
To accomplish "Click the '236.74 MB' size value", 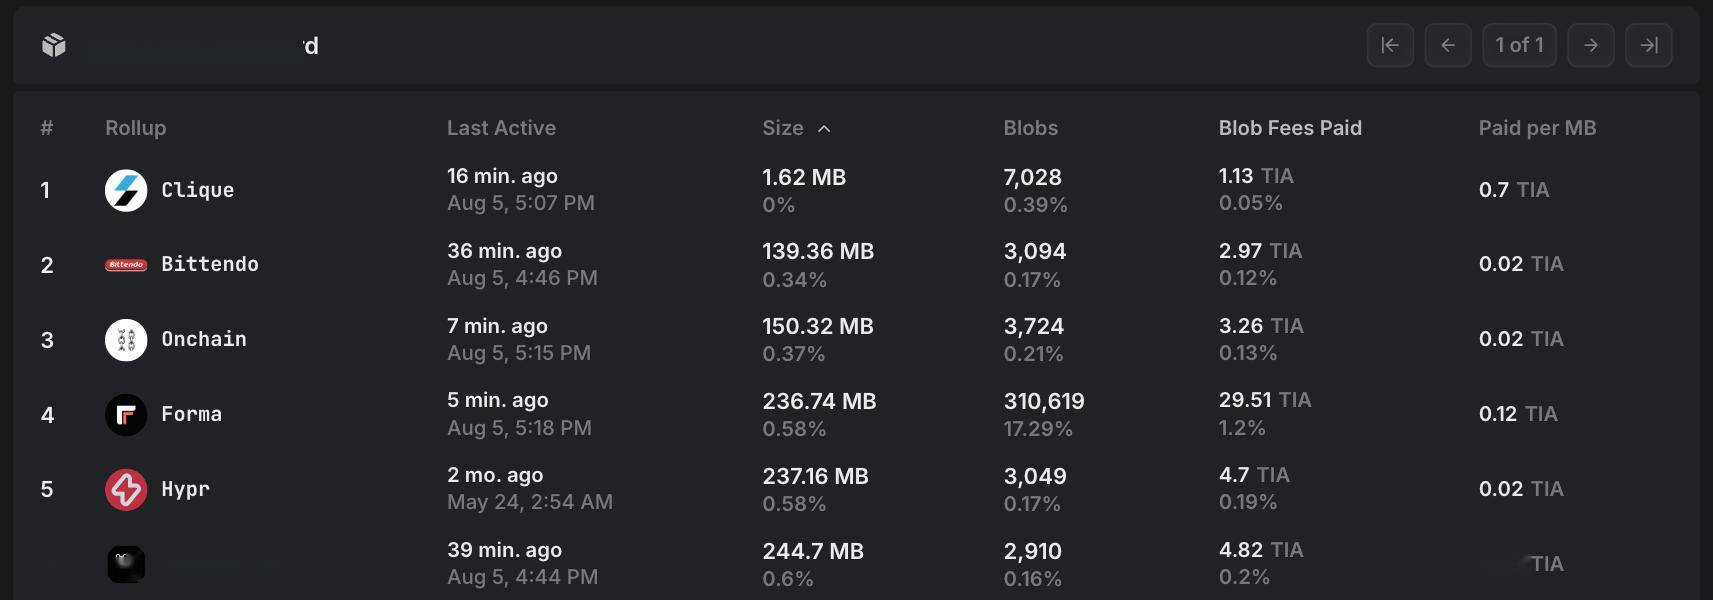I will [819, 401].
